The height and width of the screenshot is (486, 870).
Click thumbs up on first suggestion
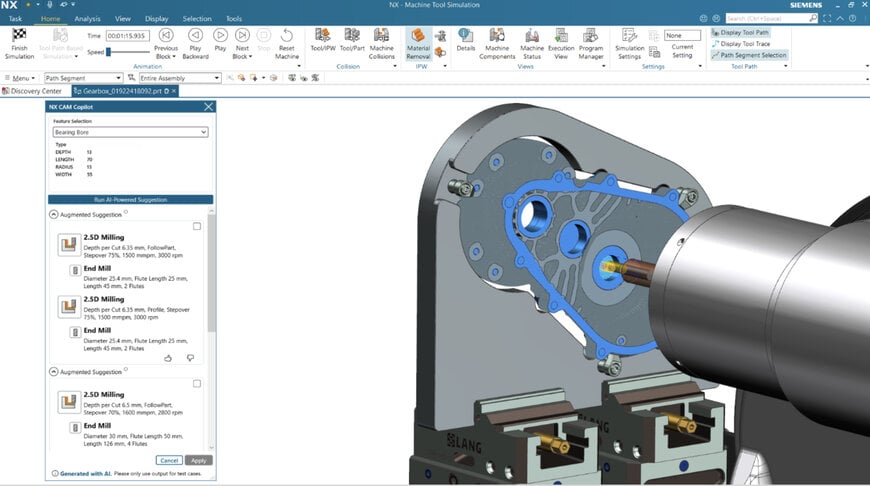tap(168, 357)
